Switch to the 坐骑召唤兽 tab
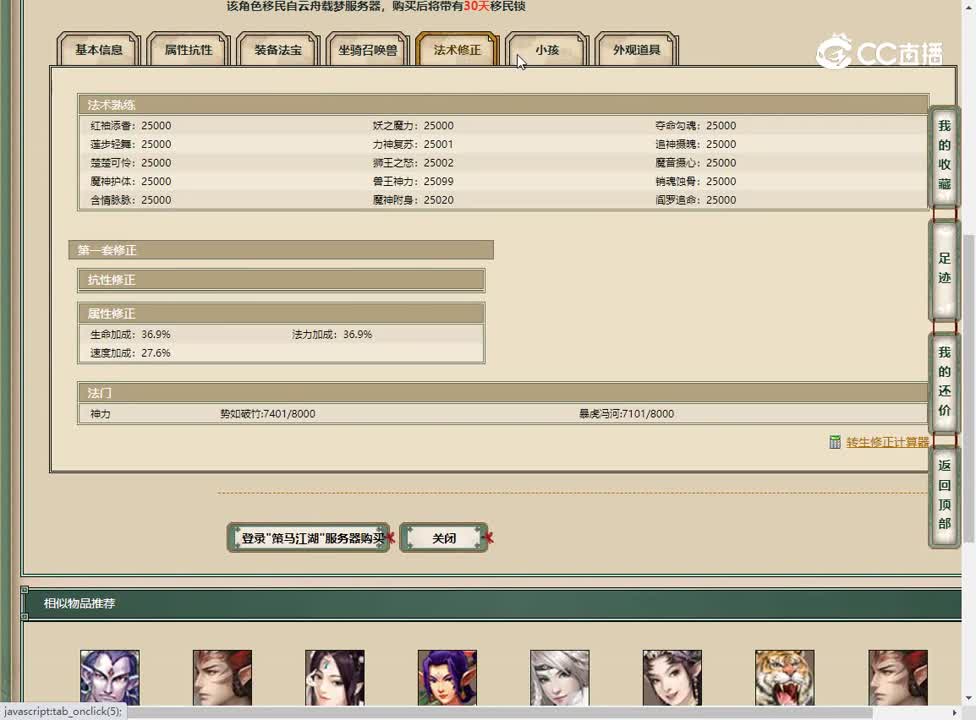Image resolution: width=976 pixels, height=720 pixels. click(x=367, y=49)
